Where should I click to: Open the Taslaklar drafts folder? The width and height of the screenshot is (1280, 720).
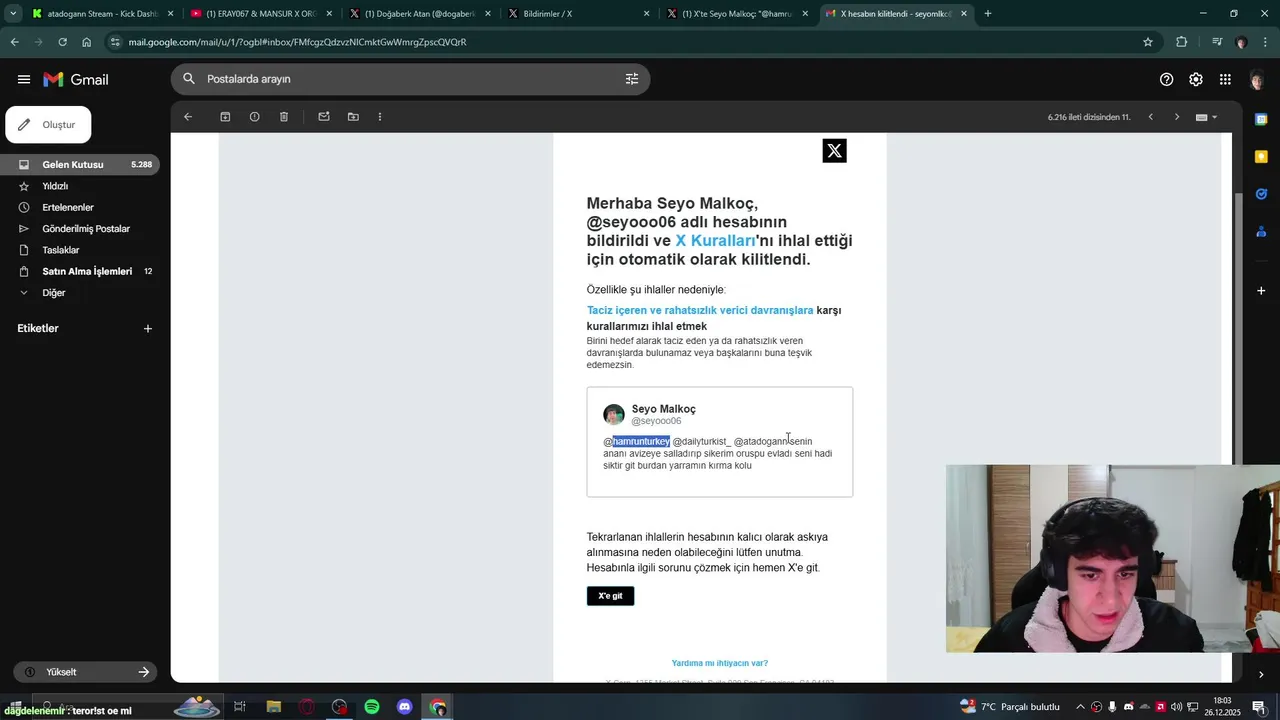(60, 250)
